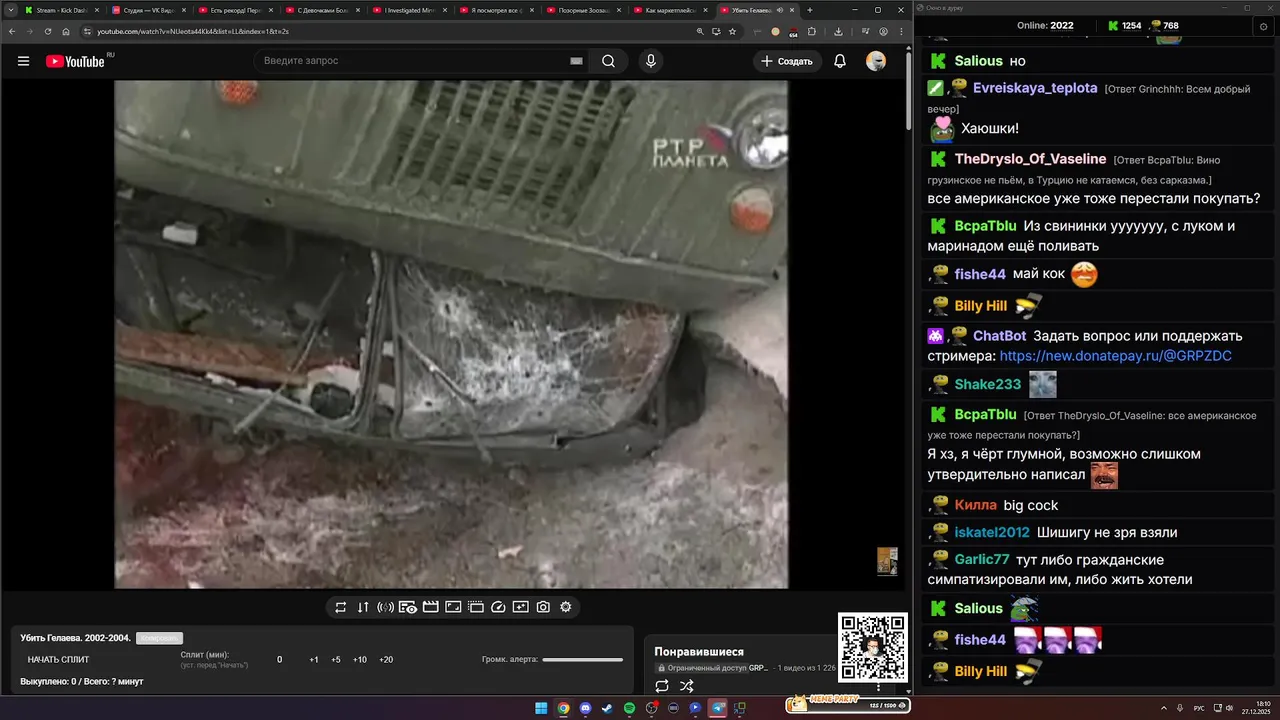Screen dimensions: 1280x720
Task: Take a screenshot with the camera icon
Action: click(x=543, y=607)
